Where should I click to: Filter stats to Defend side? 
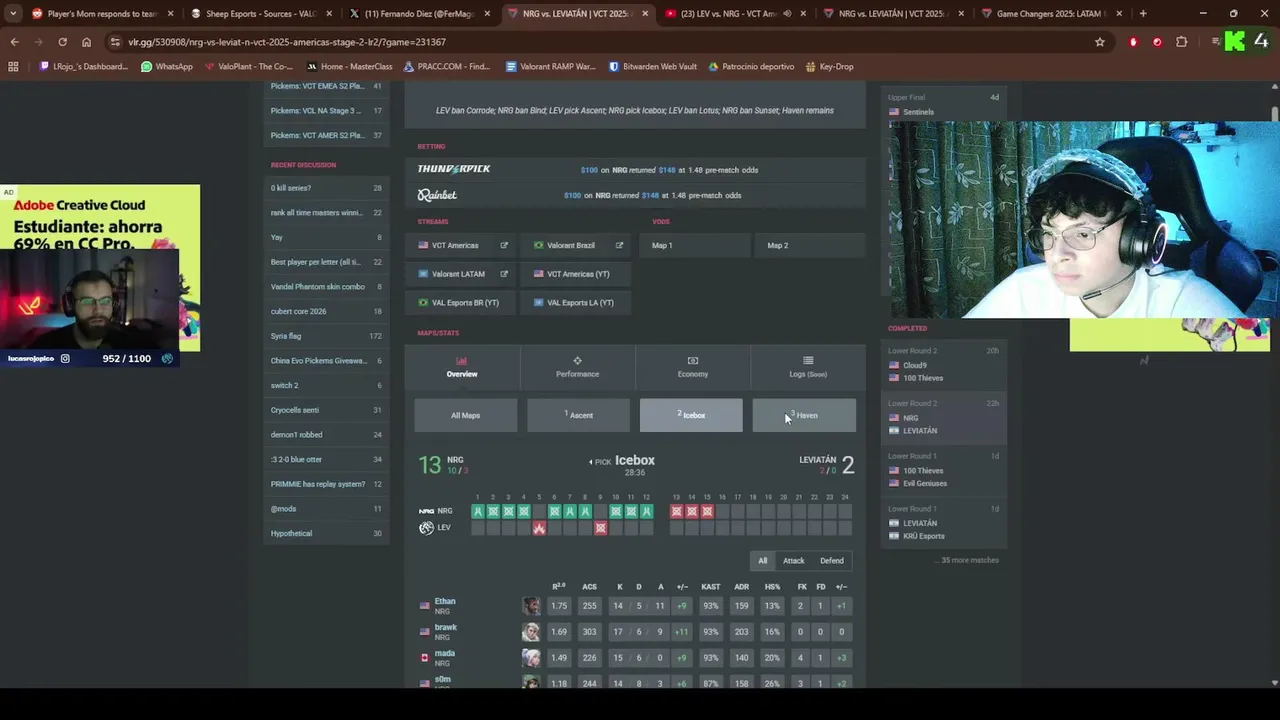coord(832,561)
